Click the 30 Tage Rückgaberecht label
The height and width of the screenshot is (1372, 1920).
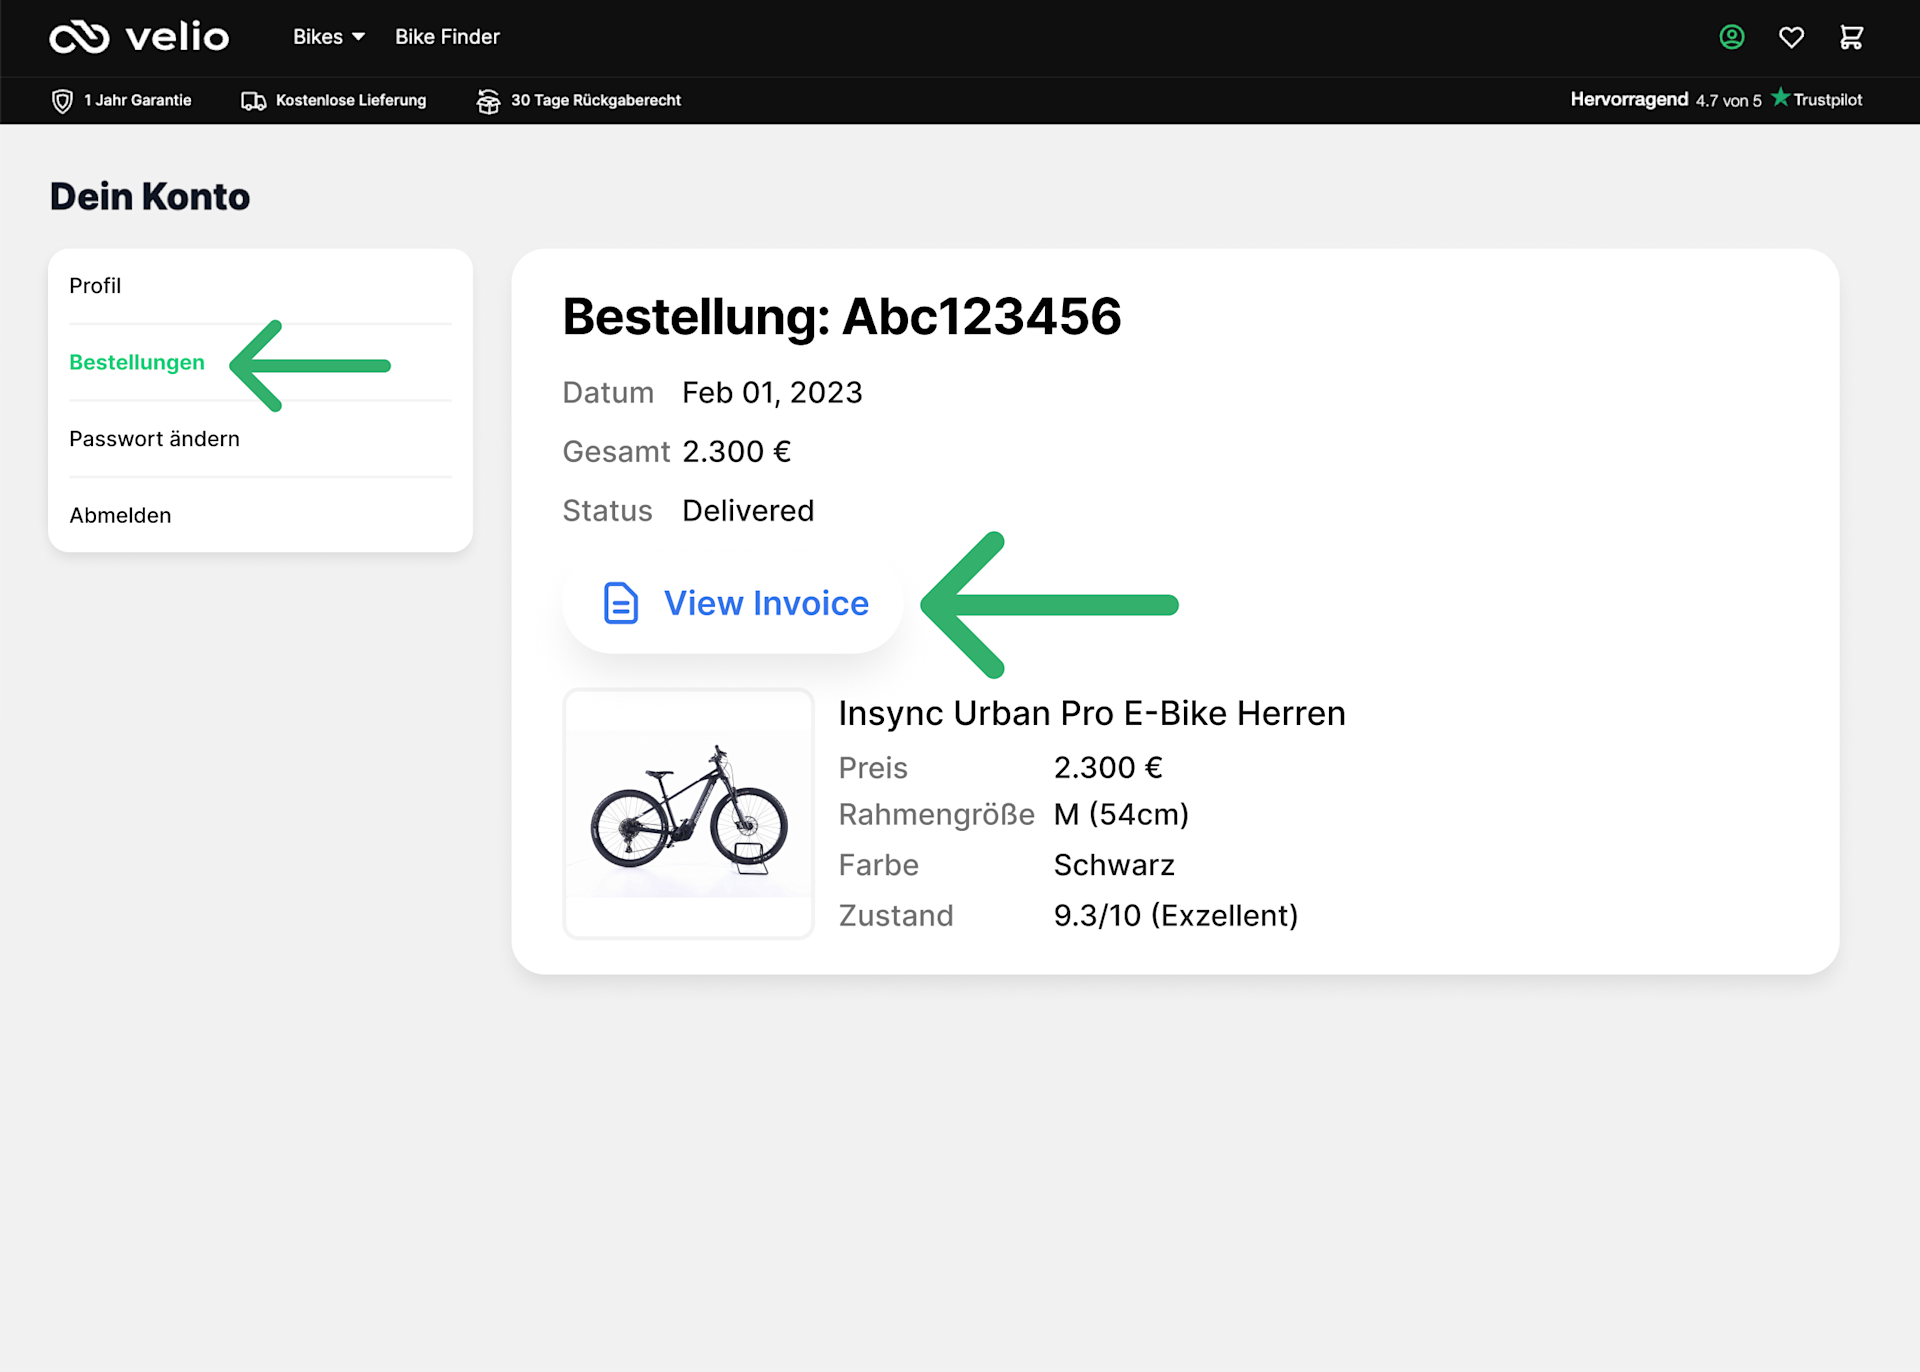pos(595,100)
